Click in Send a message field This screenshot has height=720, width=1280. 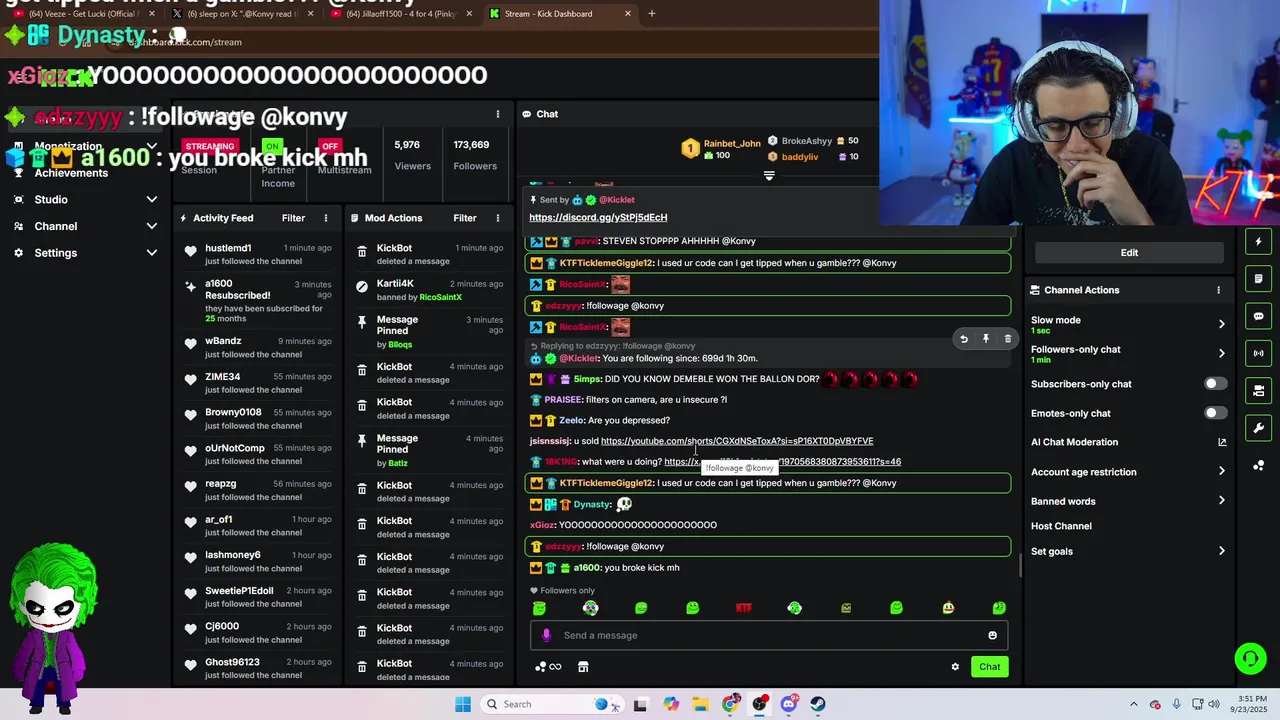tap(770, 635)
